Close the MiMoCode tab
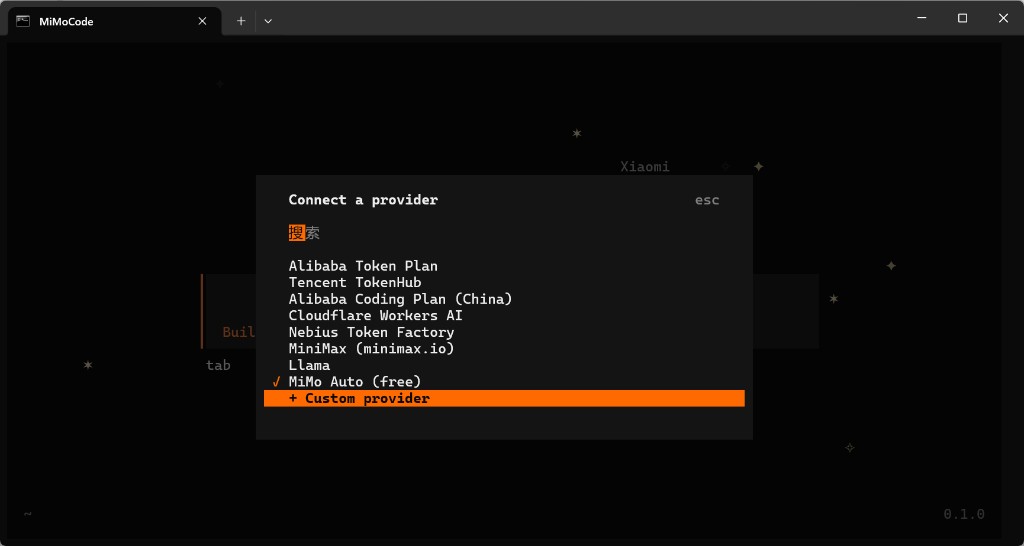The height and width of the screenshot is (546, 1024). click(202, 21)
